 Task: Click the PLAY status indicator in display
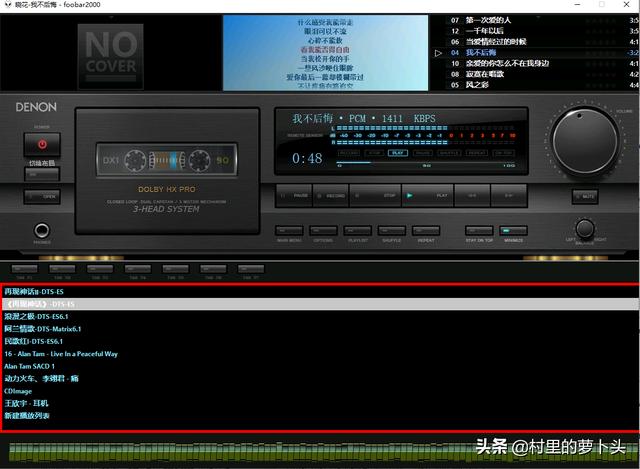pos(398,153)
